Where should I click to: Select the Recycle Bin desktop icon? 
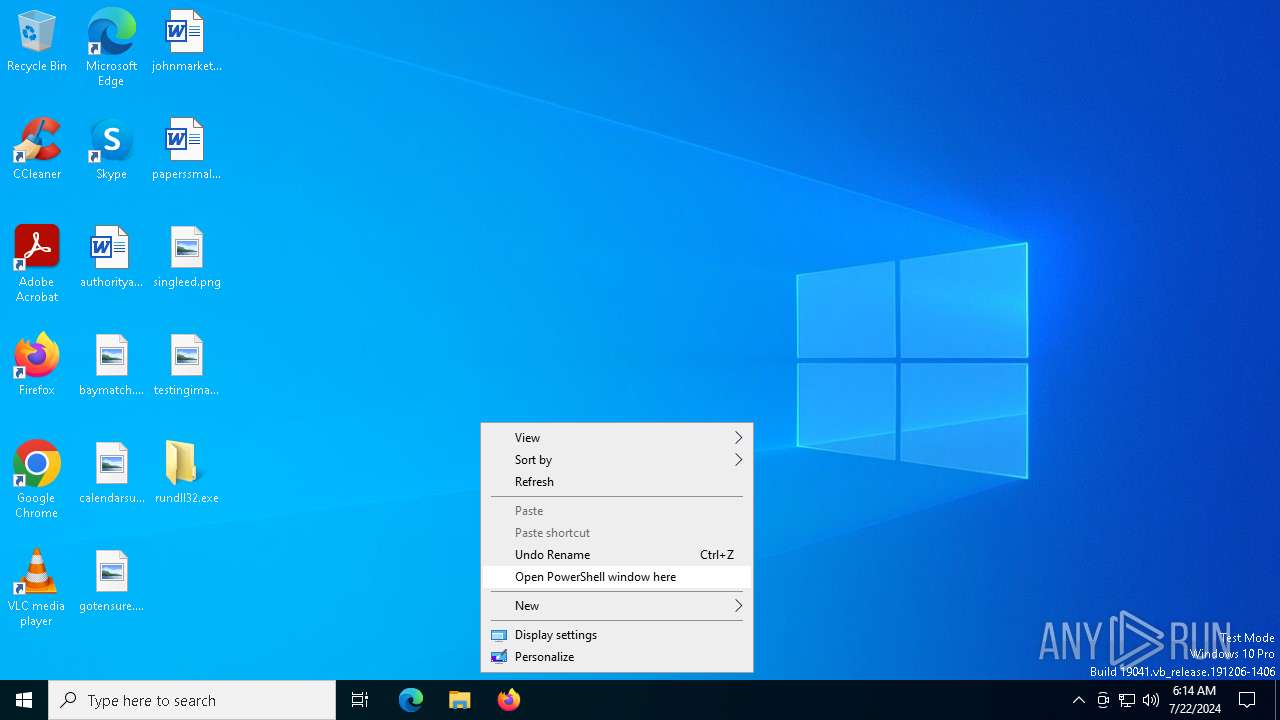(x=37, y=42)
